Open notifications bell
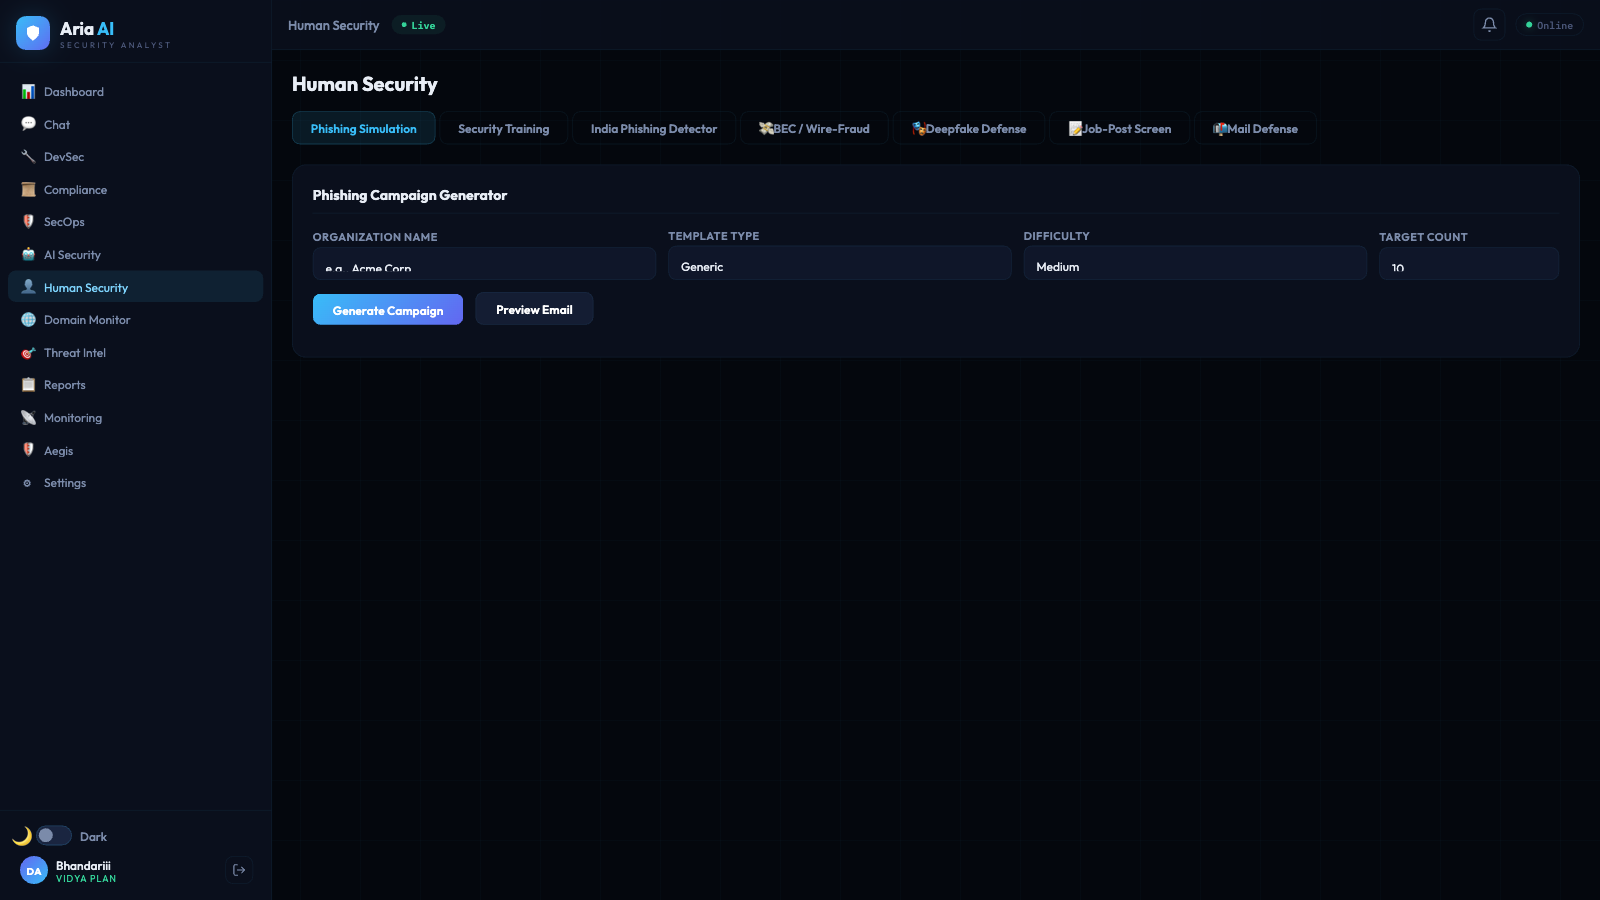 click(1489, 25)
